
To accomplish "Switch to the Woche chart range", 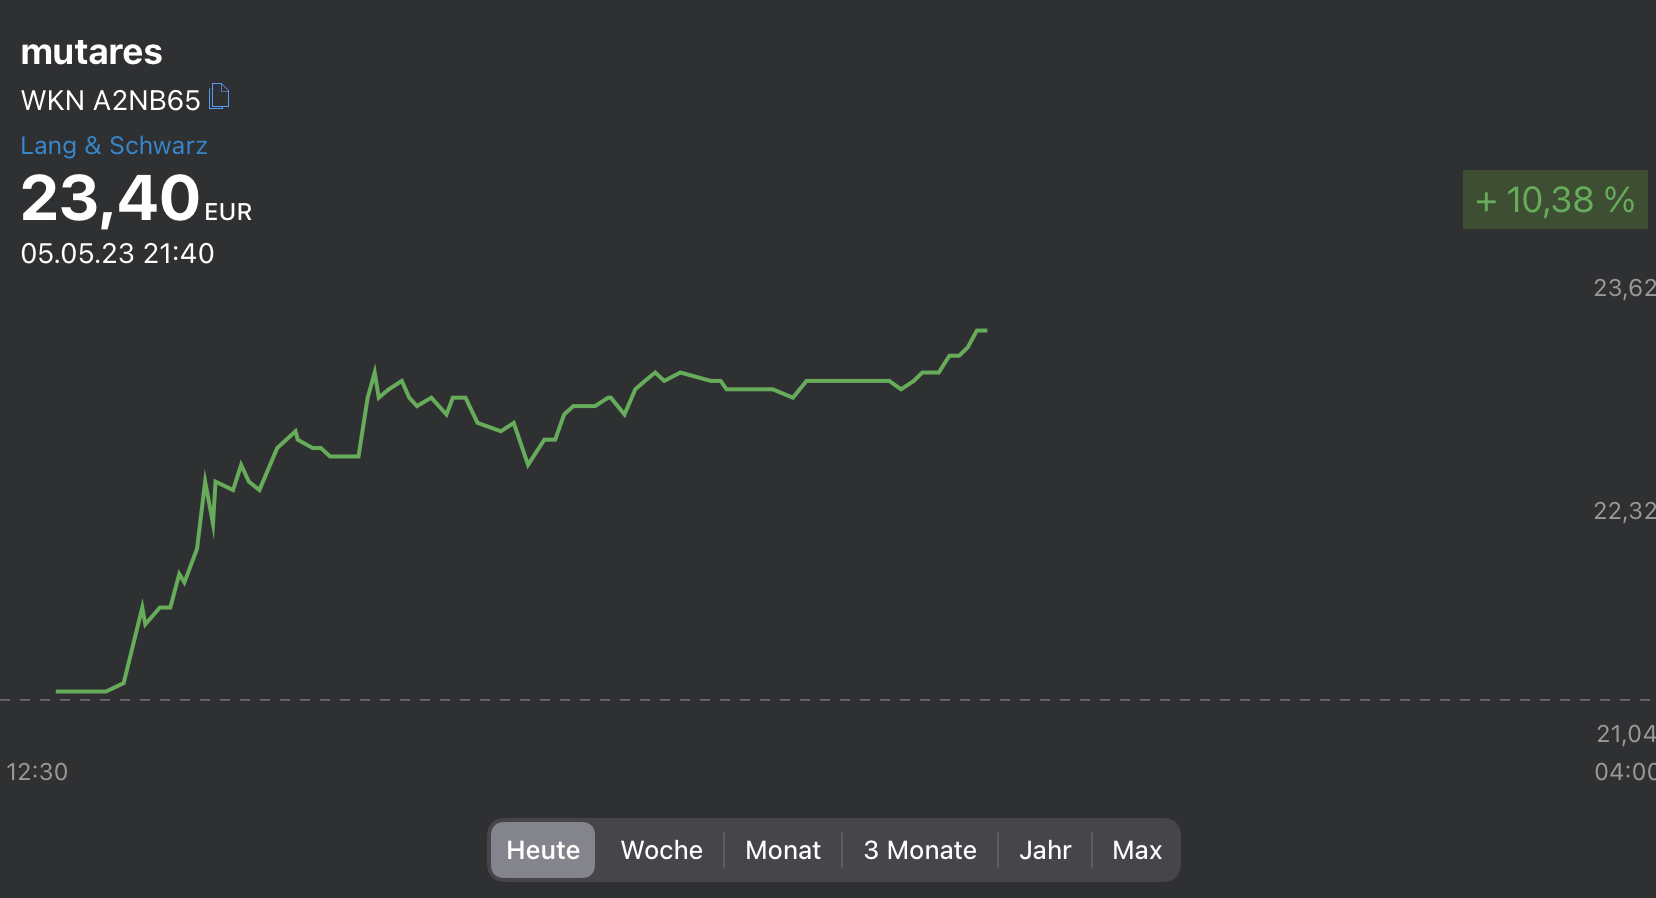I will pyautogui.click(x=661, y=850).
